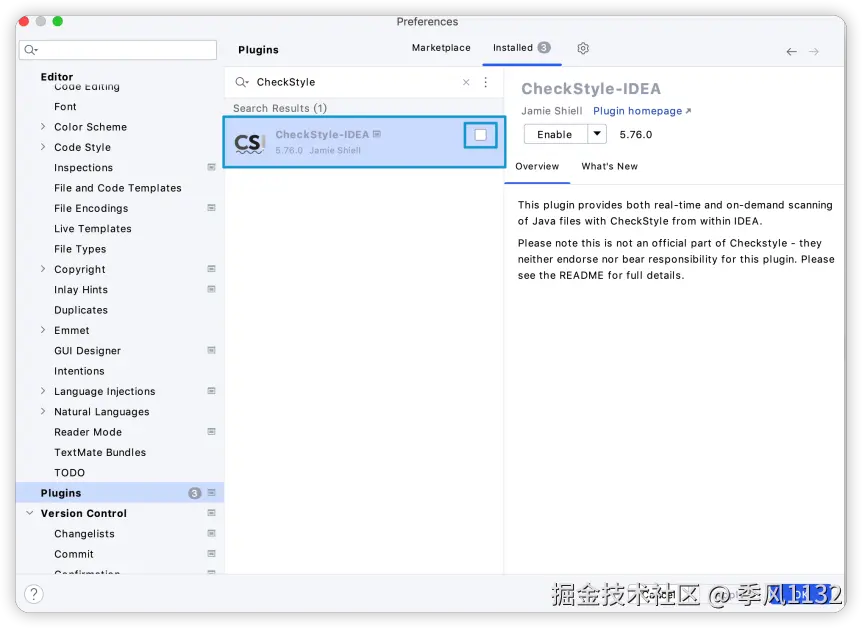This screenshot has width=862, height=628.
Task: Click the project-level icon beside Commit
Action: click(211, 554)
